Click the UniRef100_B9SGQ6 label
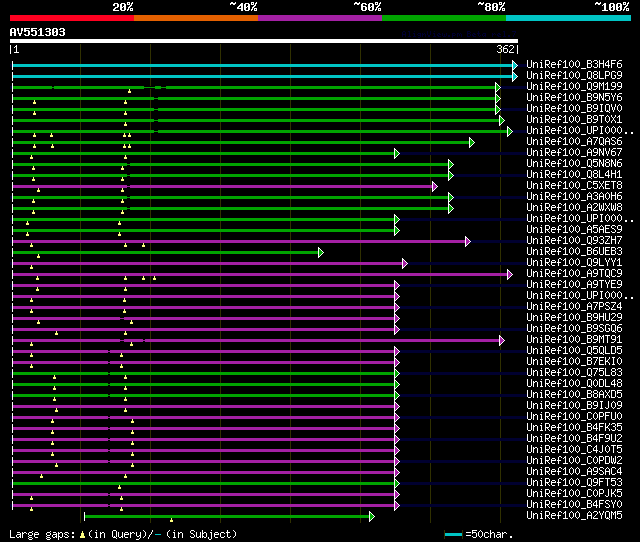This screenshot has height=542, width=640. click(574, 329)
